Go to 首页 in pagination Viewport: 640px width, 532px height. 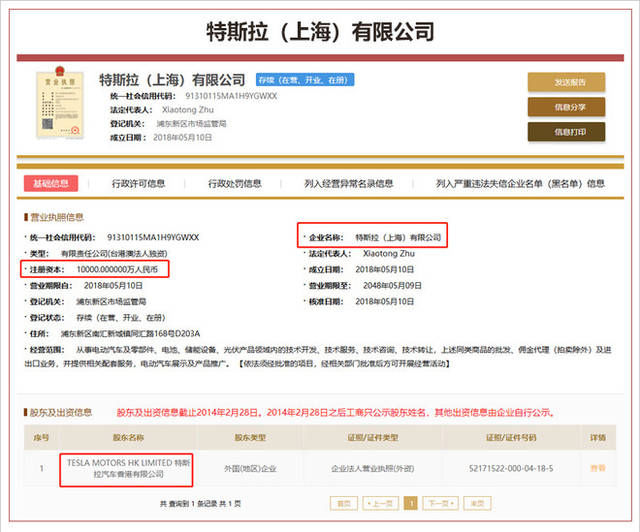point(344,504)
